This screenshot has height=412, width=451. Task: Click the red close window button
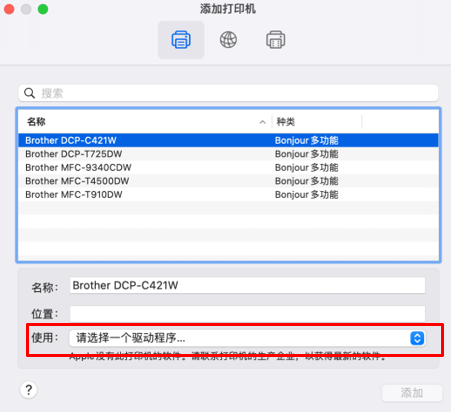[9, 9]
